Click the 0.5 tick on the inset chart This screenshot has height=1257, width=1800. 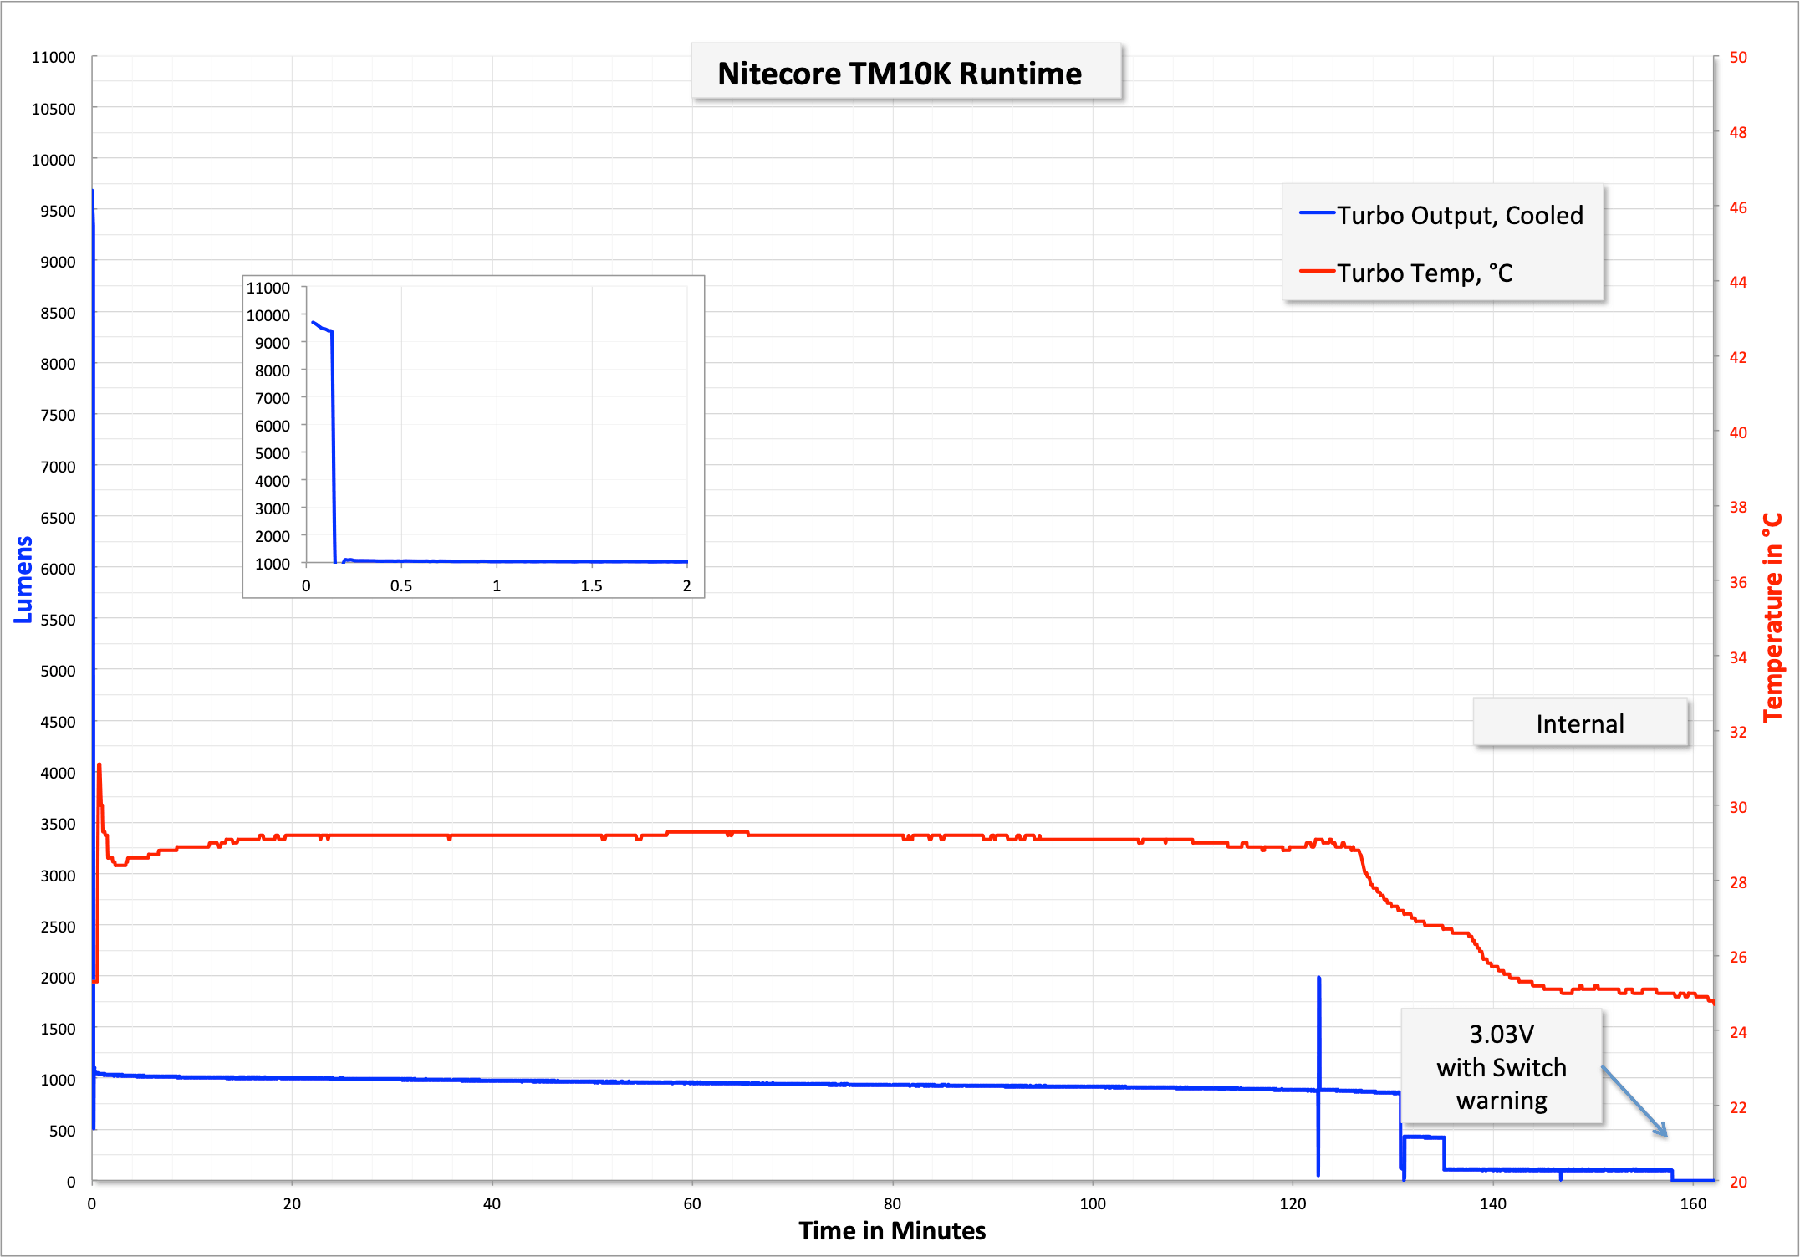point(401,585)
